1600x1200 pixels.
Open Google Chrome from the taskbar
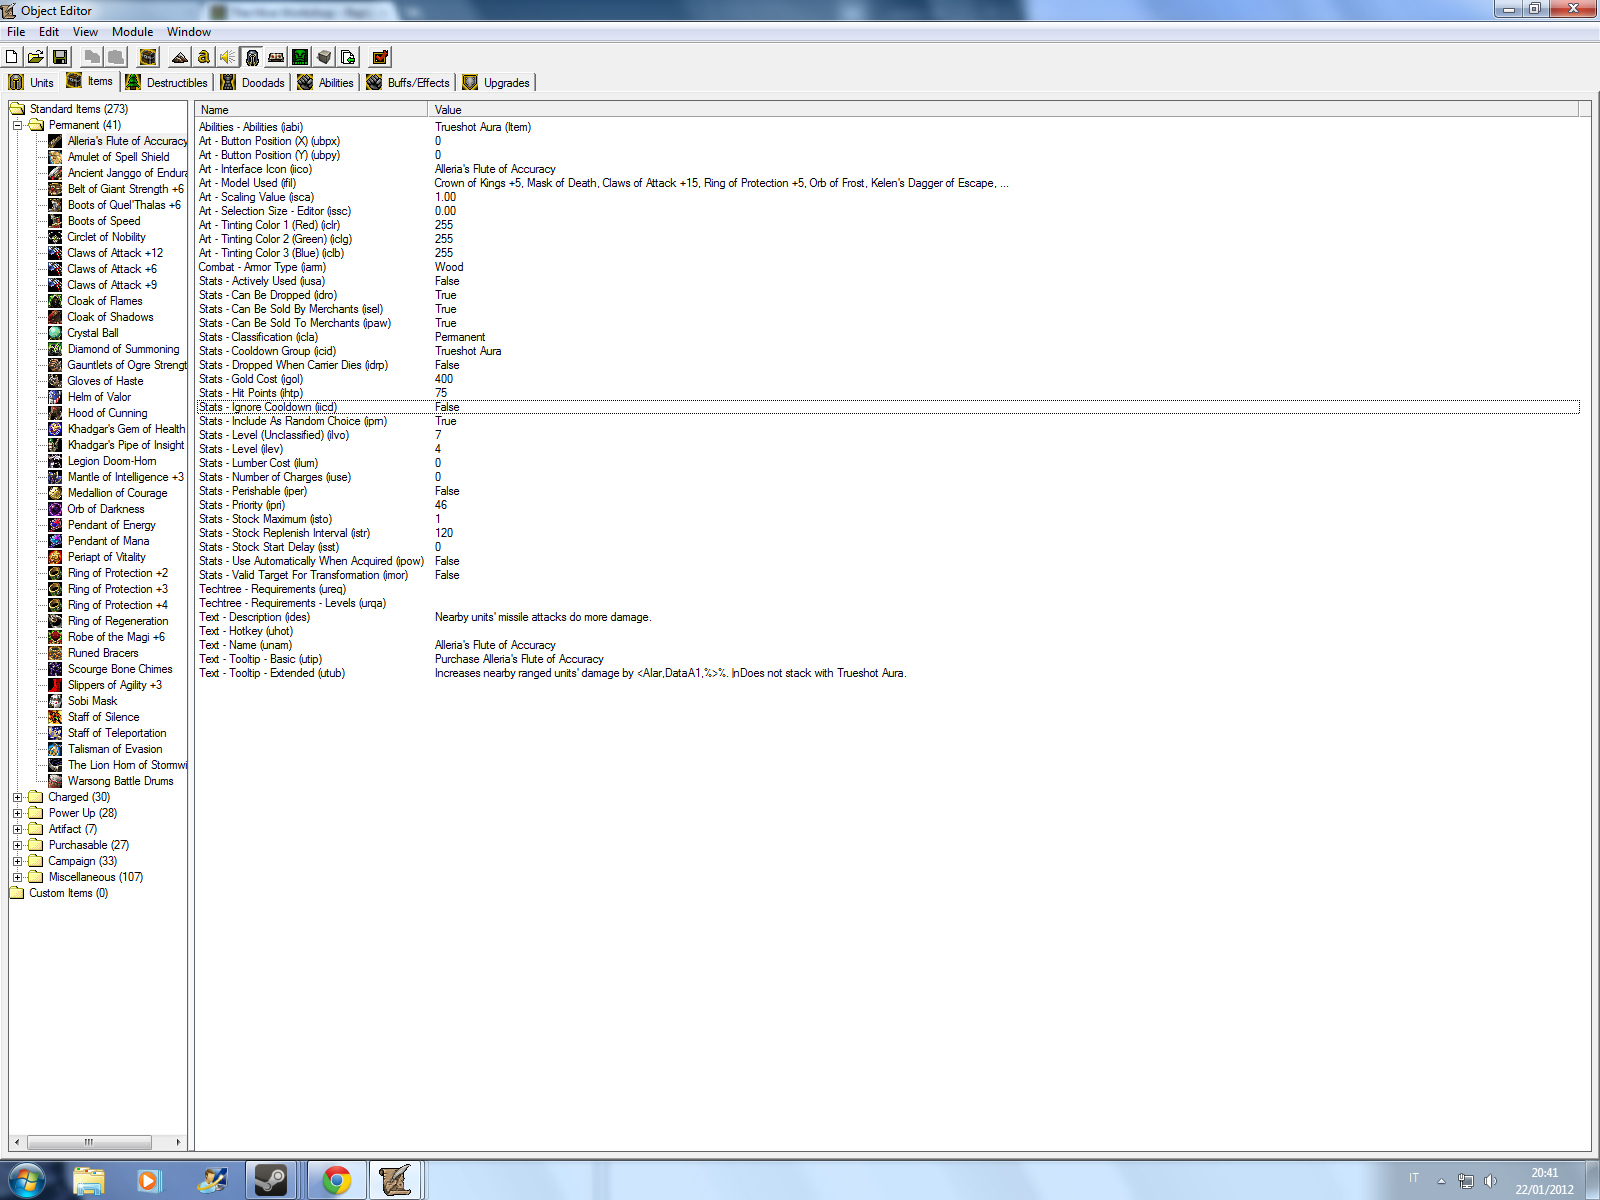pyautogui.click(x=337, y=1181)
